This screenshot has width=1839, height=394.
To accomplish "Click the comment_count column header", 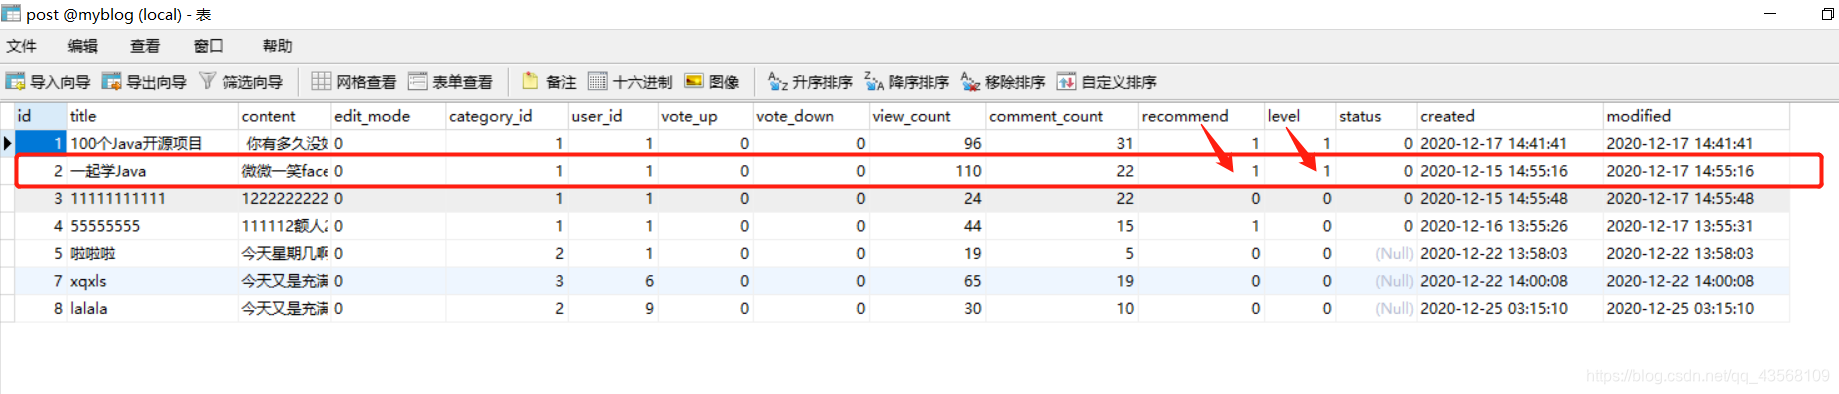I will coord(1062,116).
